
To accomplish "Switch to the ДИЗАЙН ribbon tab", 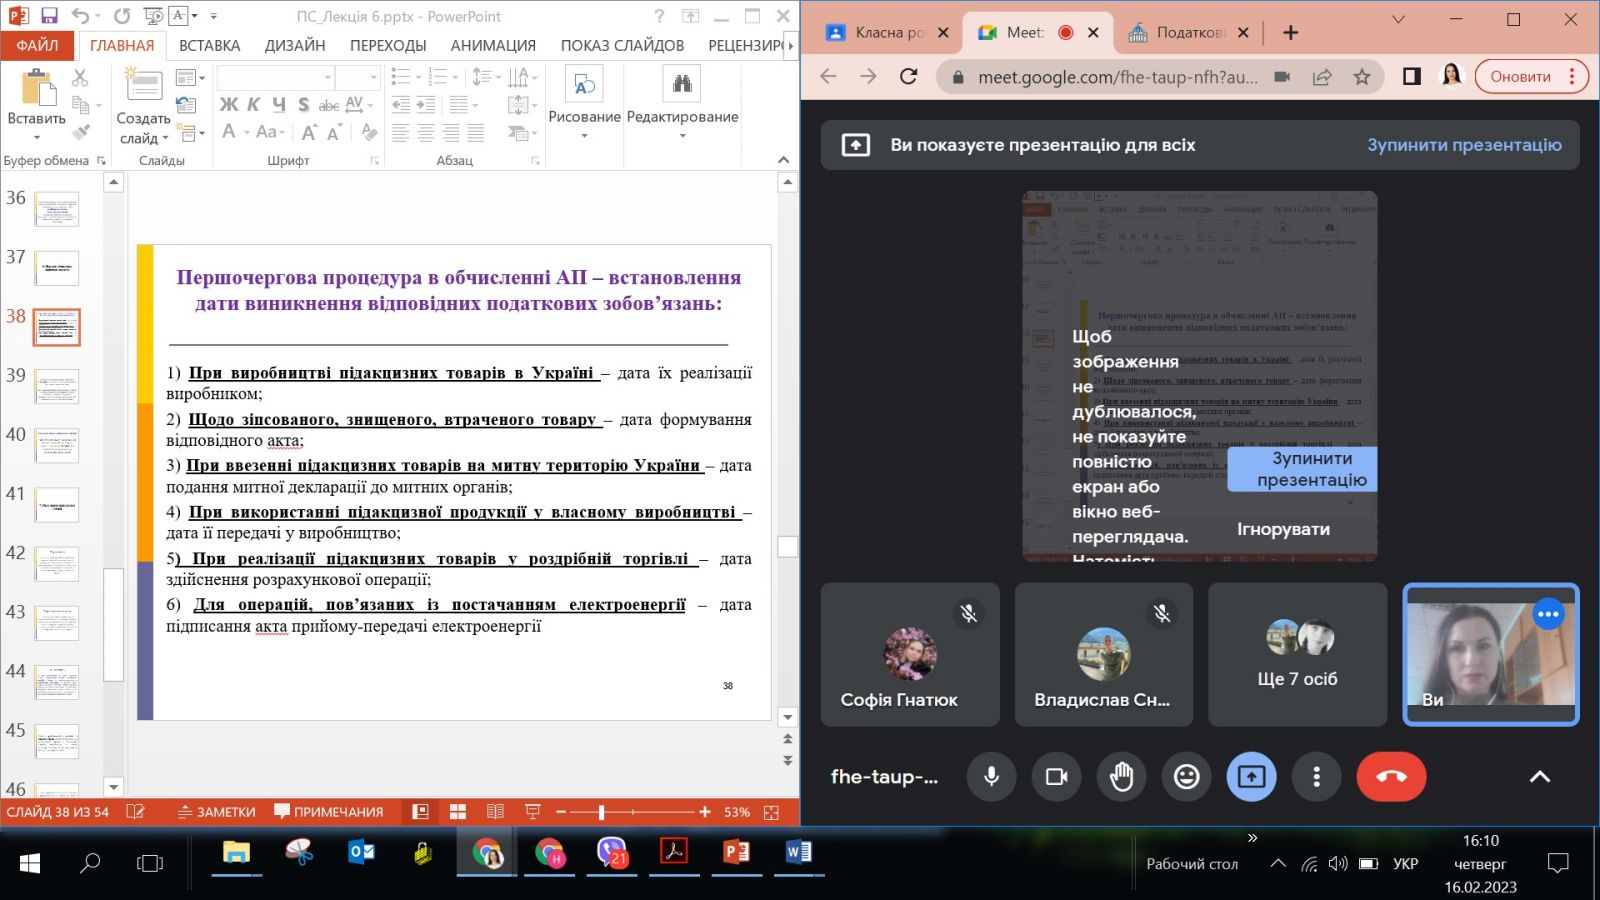I will [x=295, y=45].
